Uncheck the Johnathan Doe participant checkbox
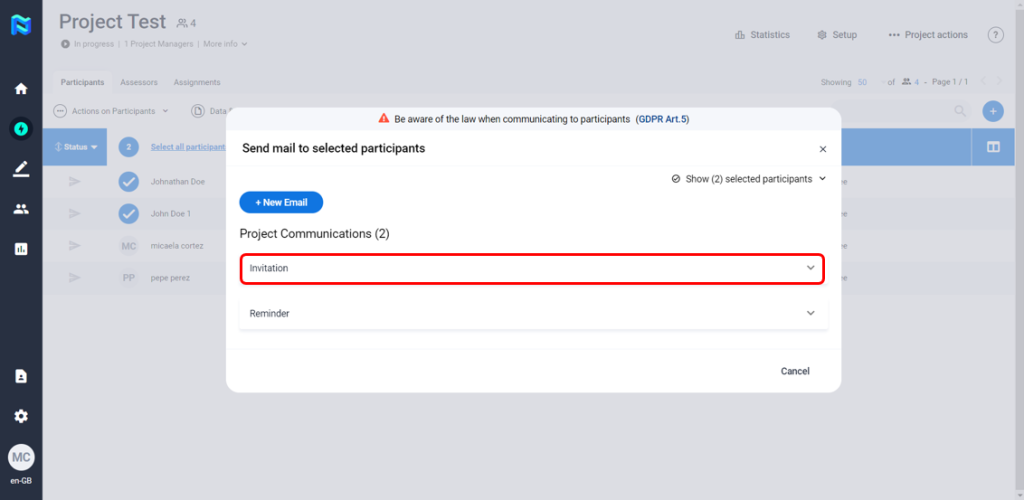 click(128, 182)
